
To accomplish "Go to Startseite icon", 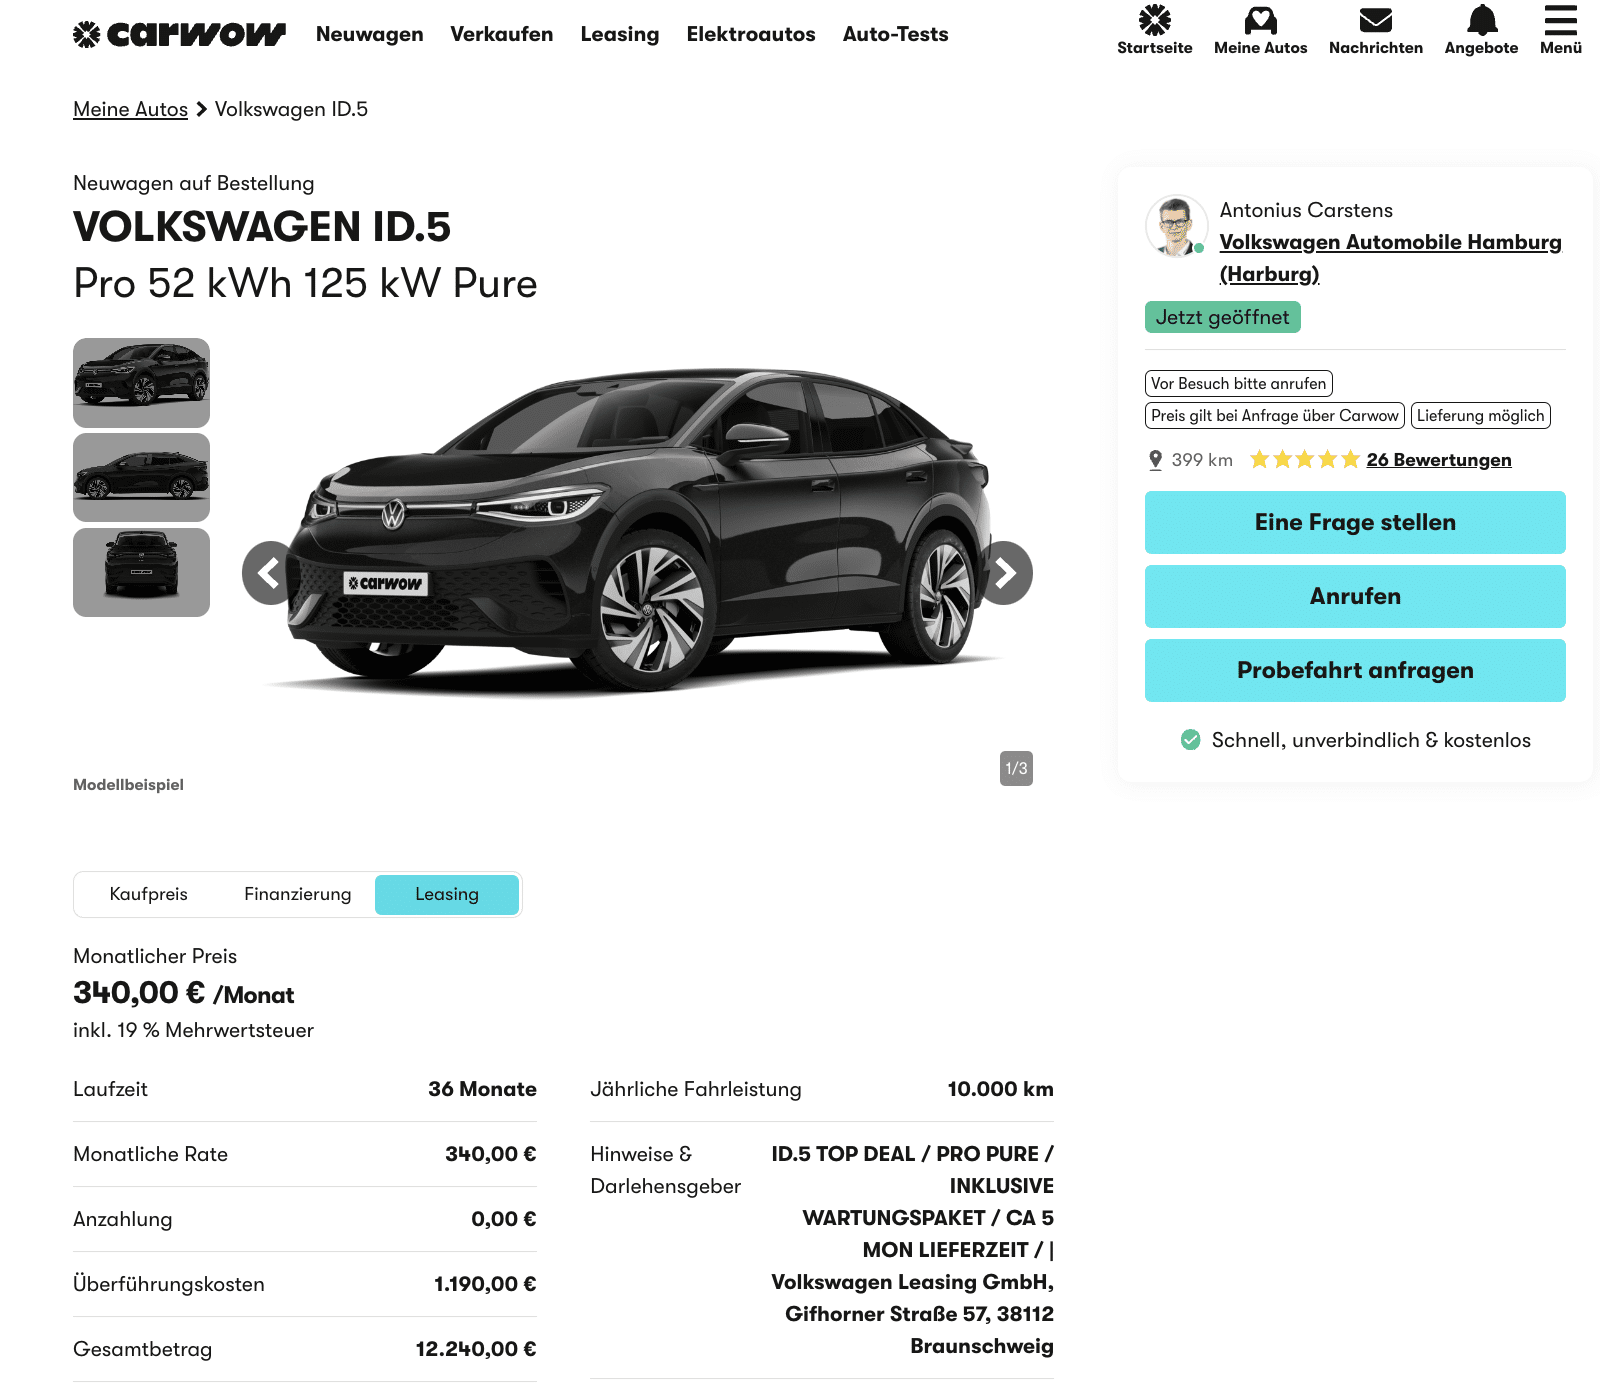I will click(1154, 20).
